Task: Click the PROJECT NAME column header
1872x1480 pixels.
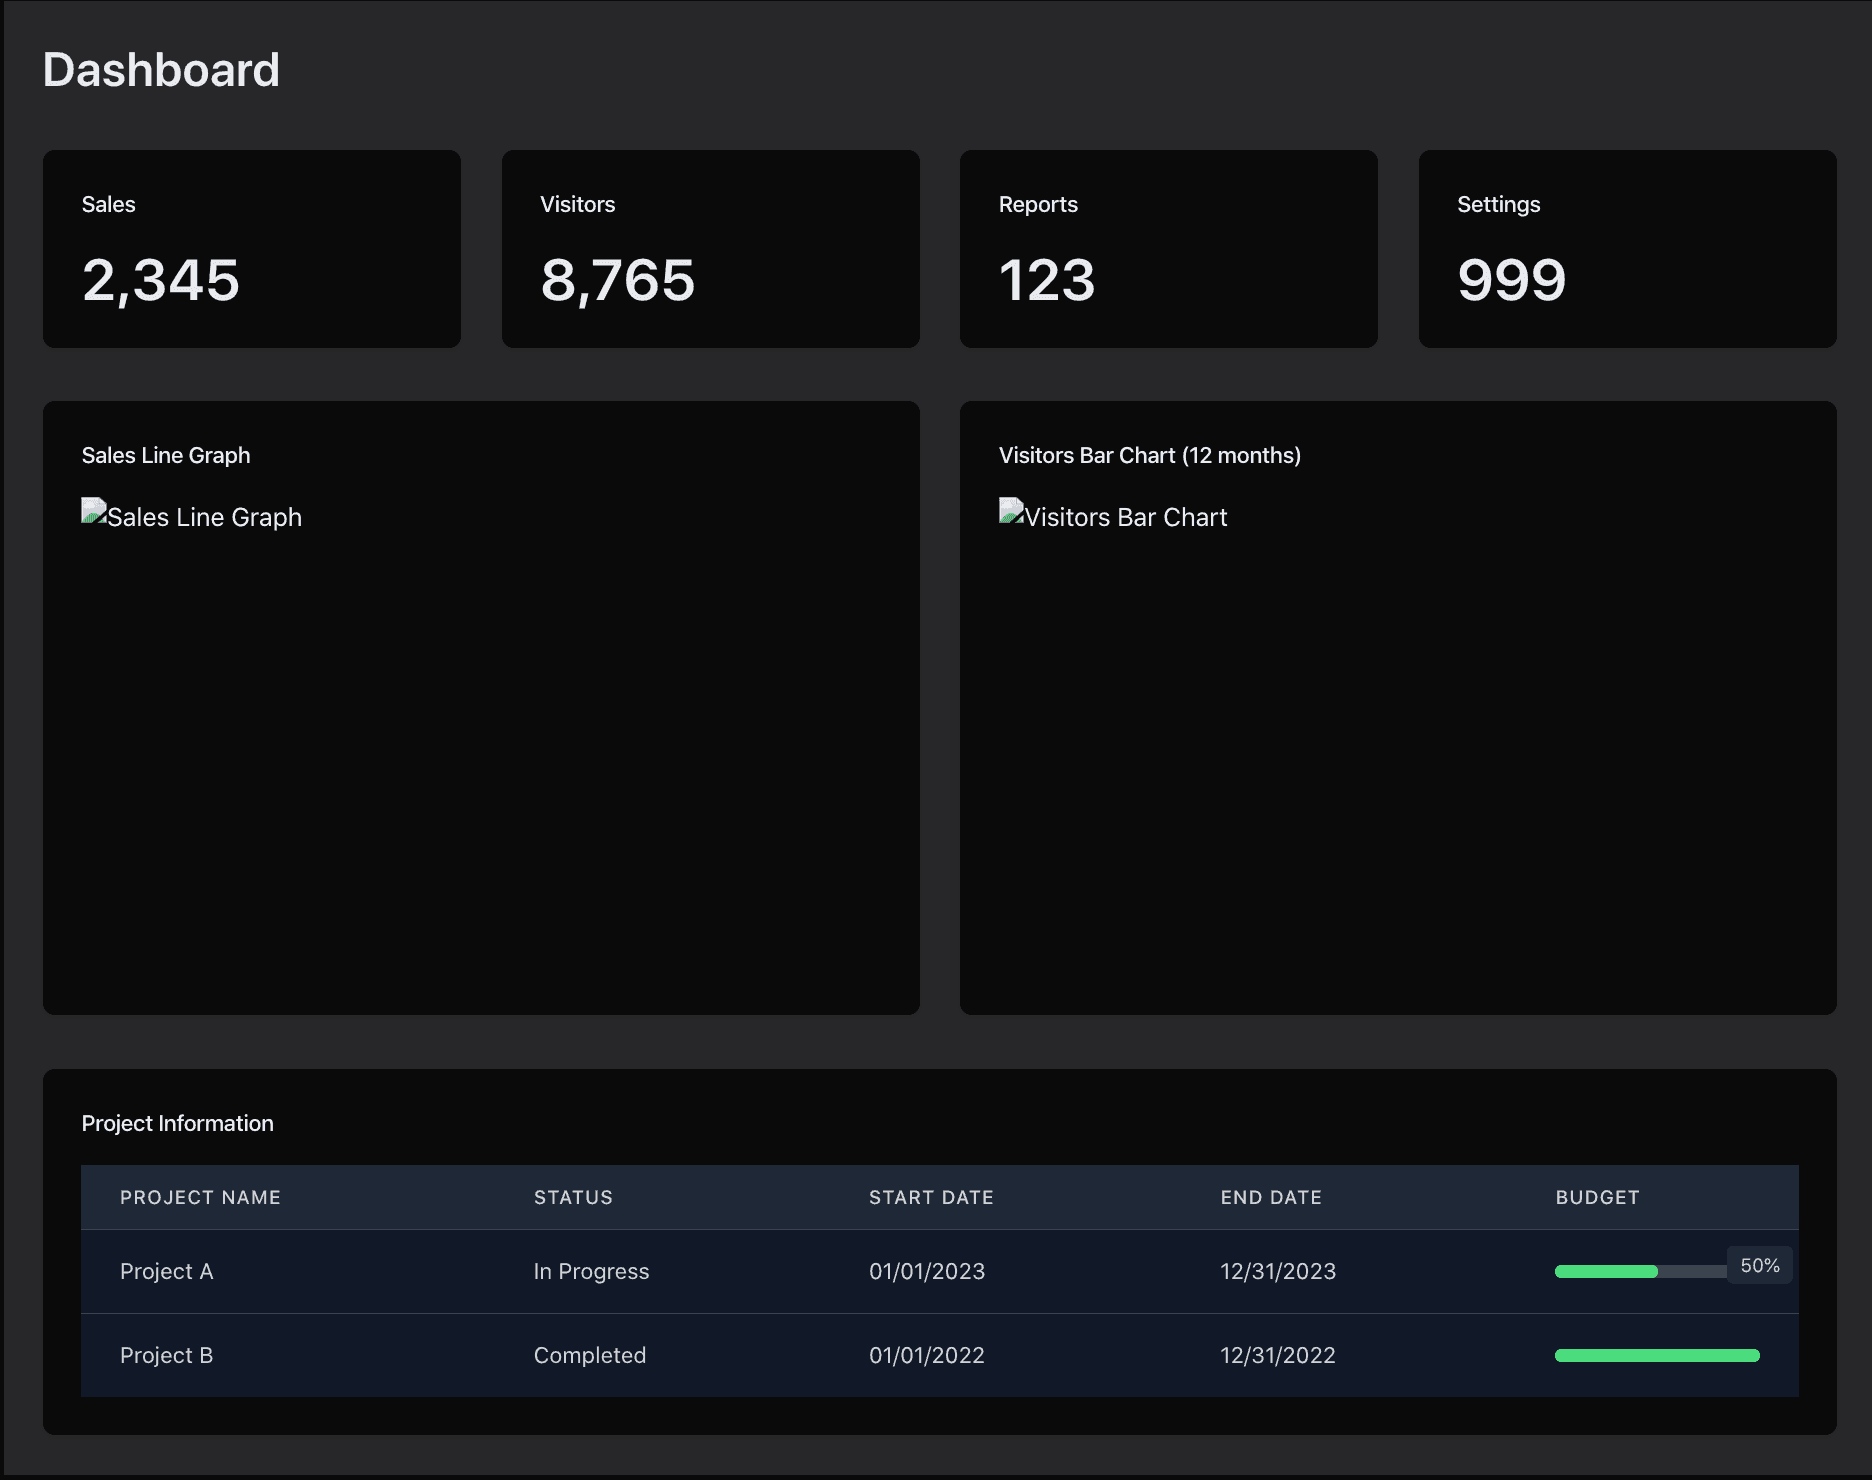Action: pos(200,1197)
